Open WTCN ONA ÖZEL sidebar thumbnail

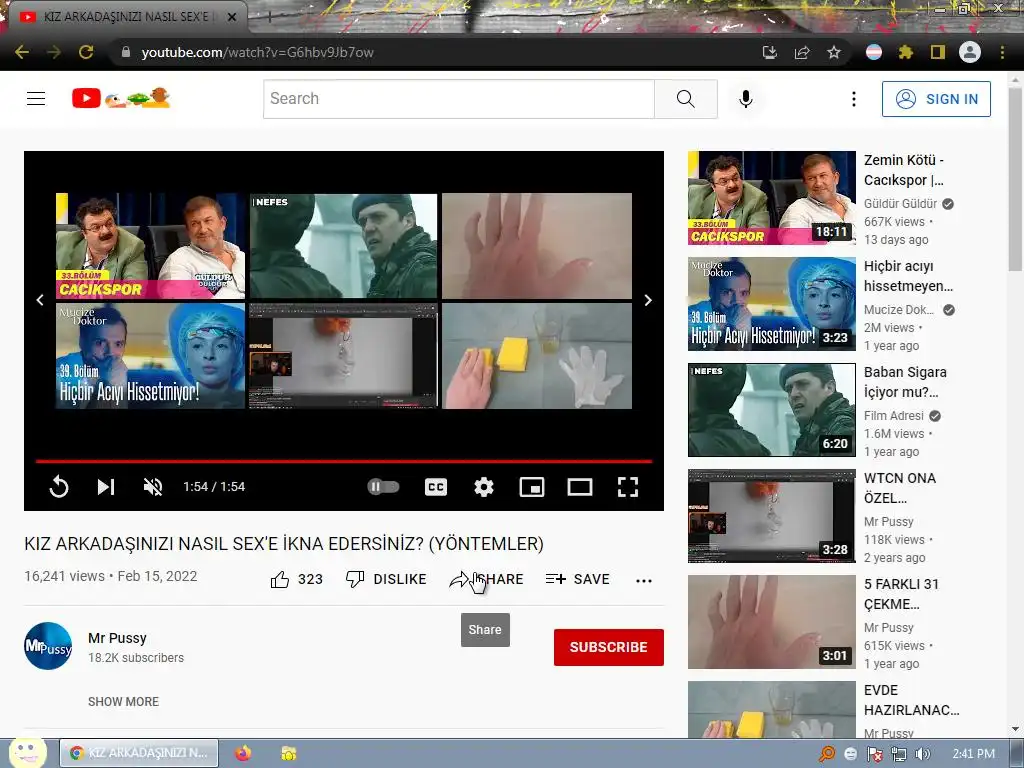click(x=772, y=516)
